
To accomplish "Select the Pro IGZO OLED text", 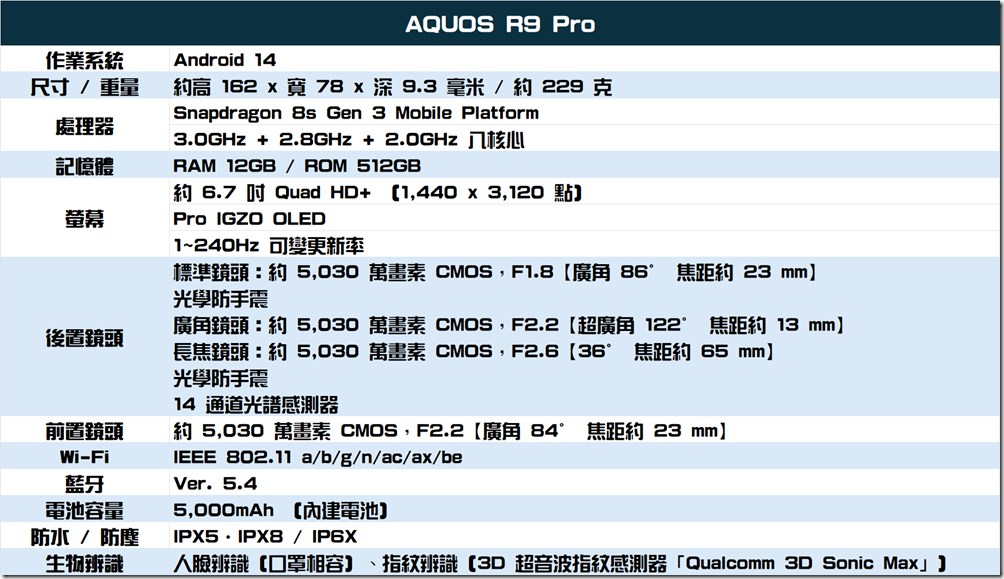I will click(x=249, y=218).
